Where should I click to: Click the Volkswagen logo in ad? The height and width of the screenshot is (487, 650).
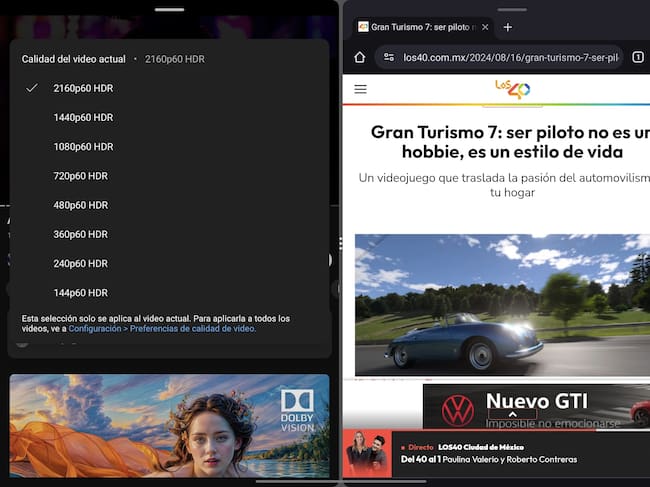[x=457, y=408]
